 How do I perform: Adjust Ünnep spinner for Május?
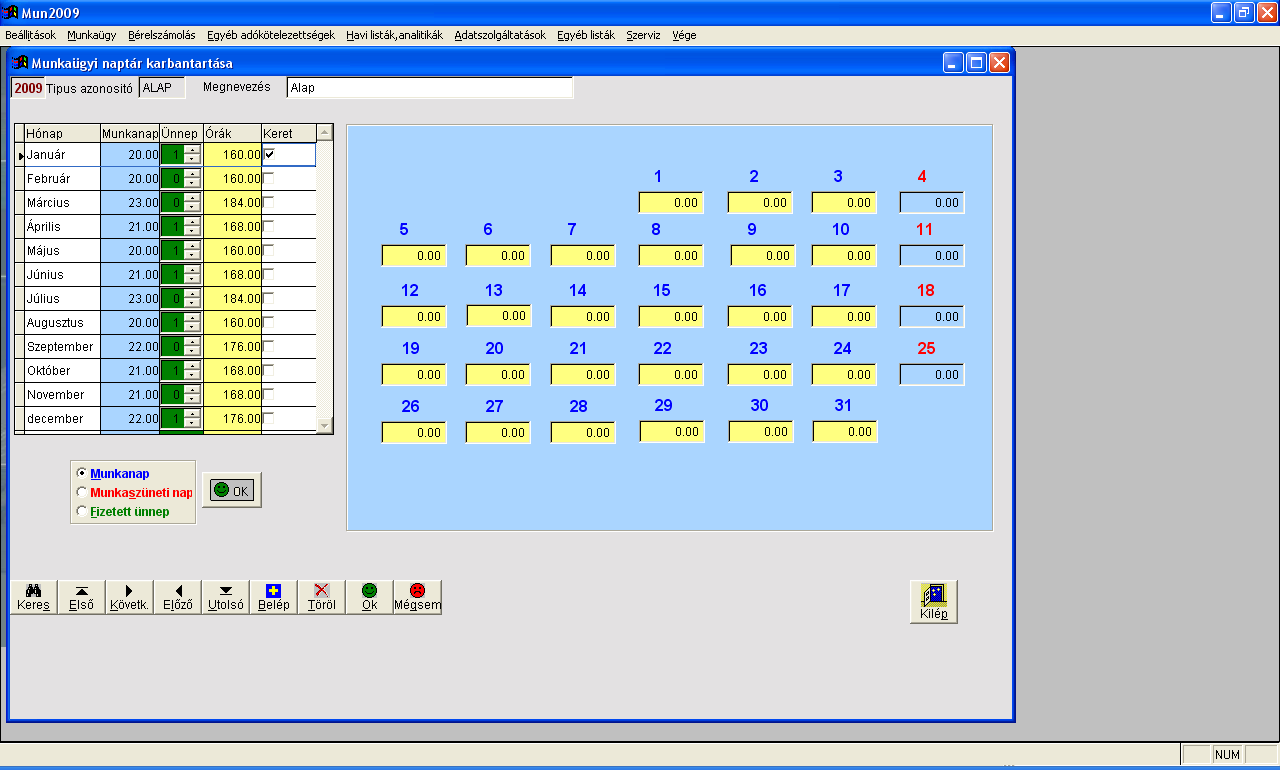[x=192, y=251]
